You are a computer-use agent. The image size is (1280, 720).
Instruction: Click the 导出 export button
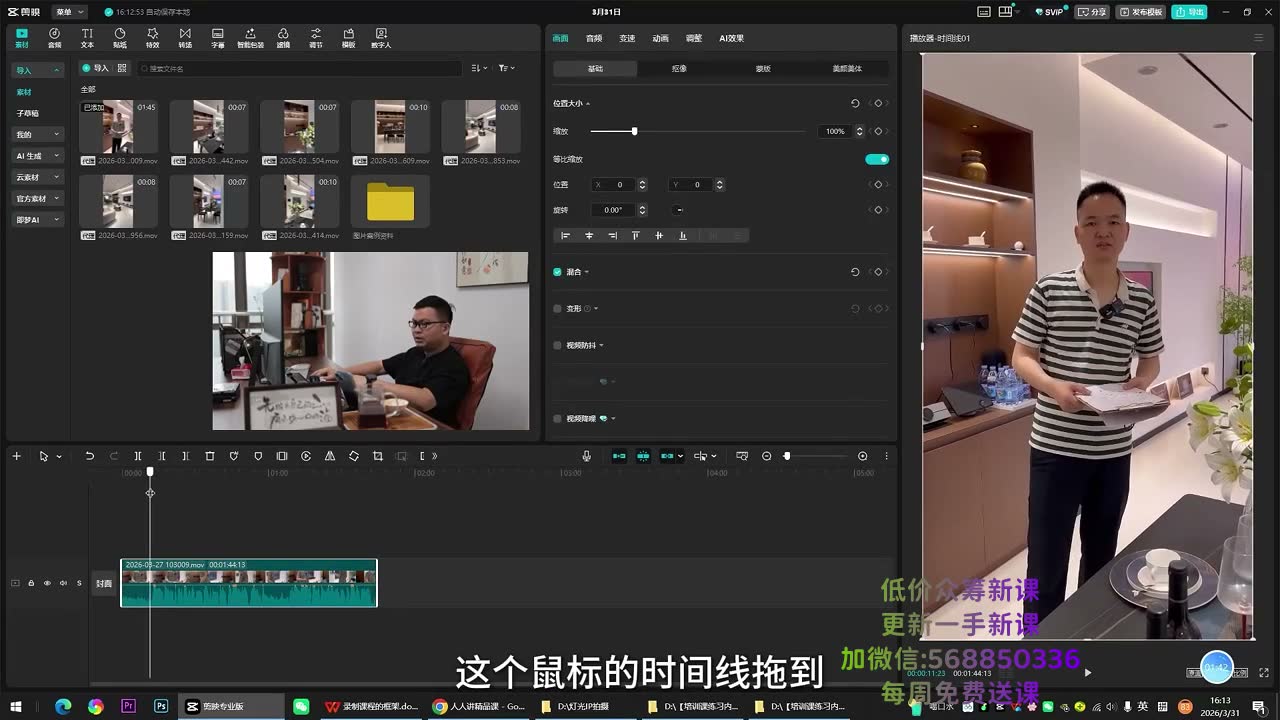[x=1190, y=12]
